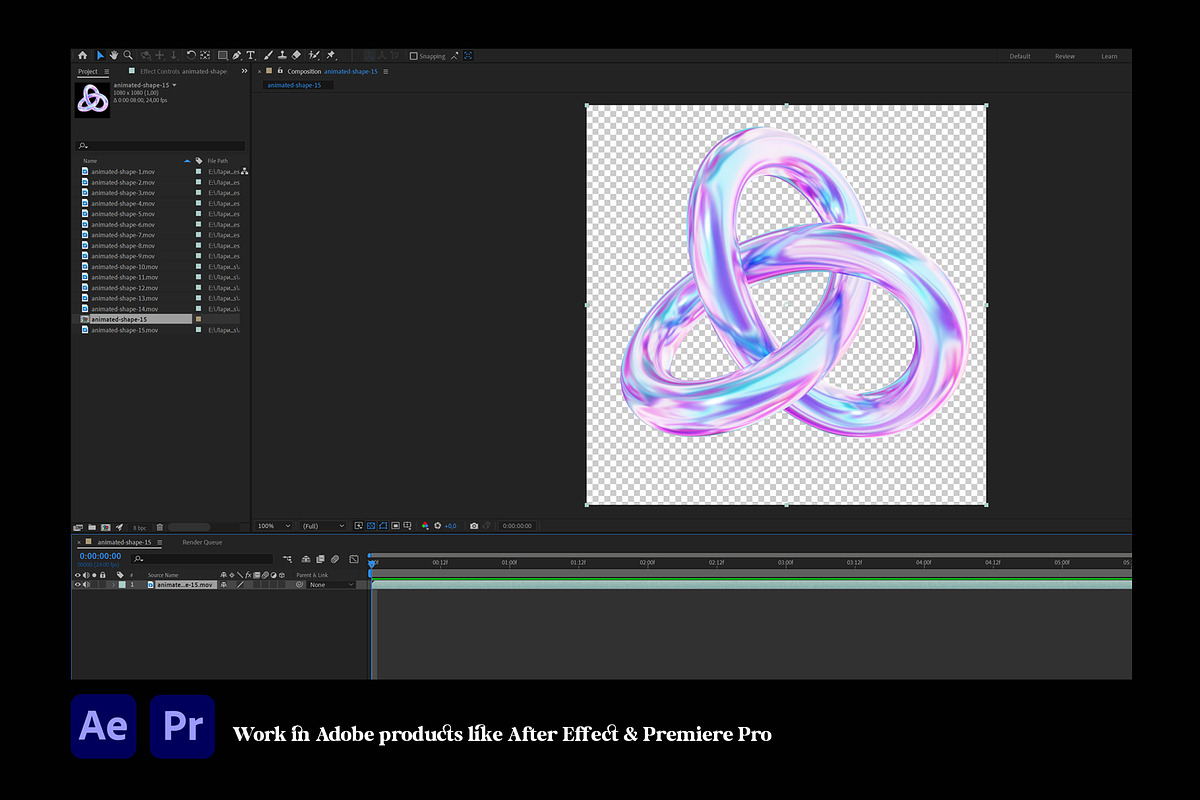This screenshot has height=800, width=1200.
Task: Toggle mask and shape path visibility
Action: [x=383, y=526]
